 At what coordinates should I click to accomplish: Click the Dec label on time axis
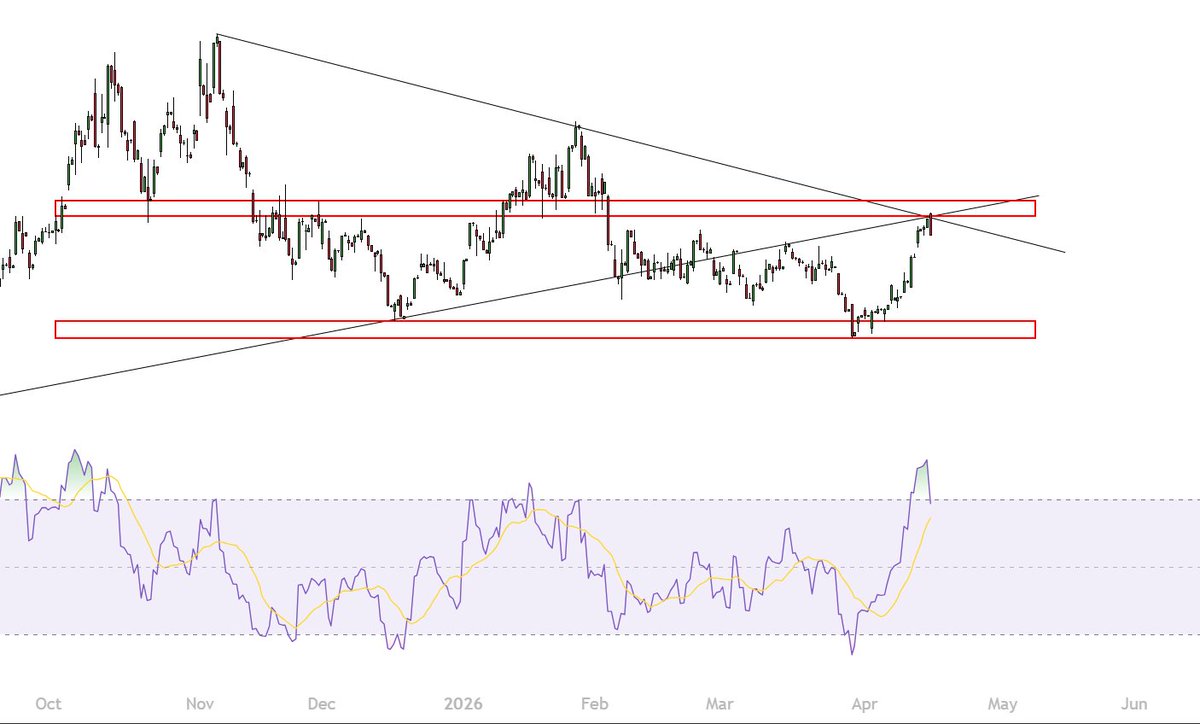(321, 702)
